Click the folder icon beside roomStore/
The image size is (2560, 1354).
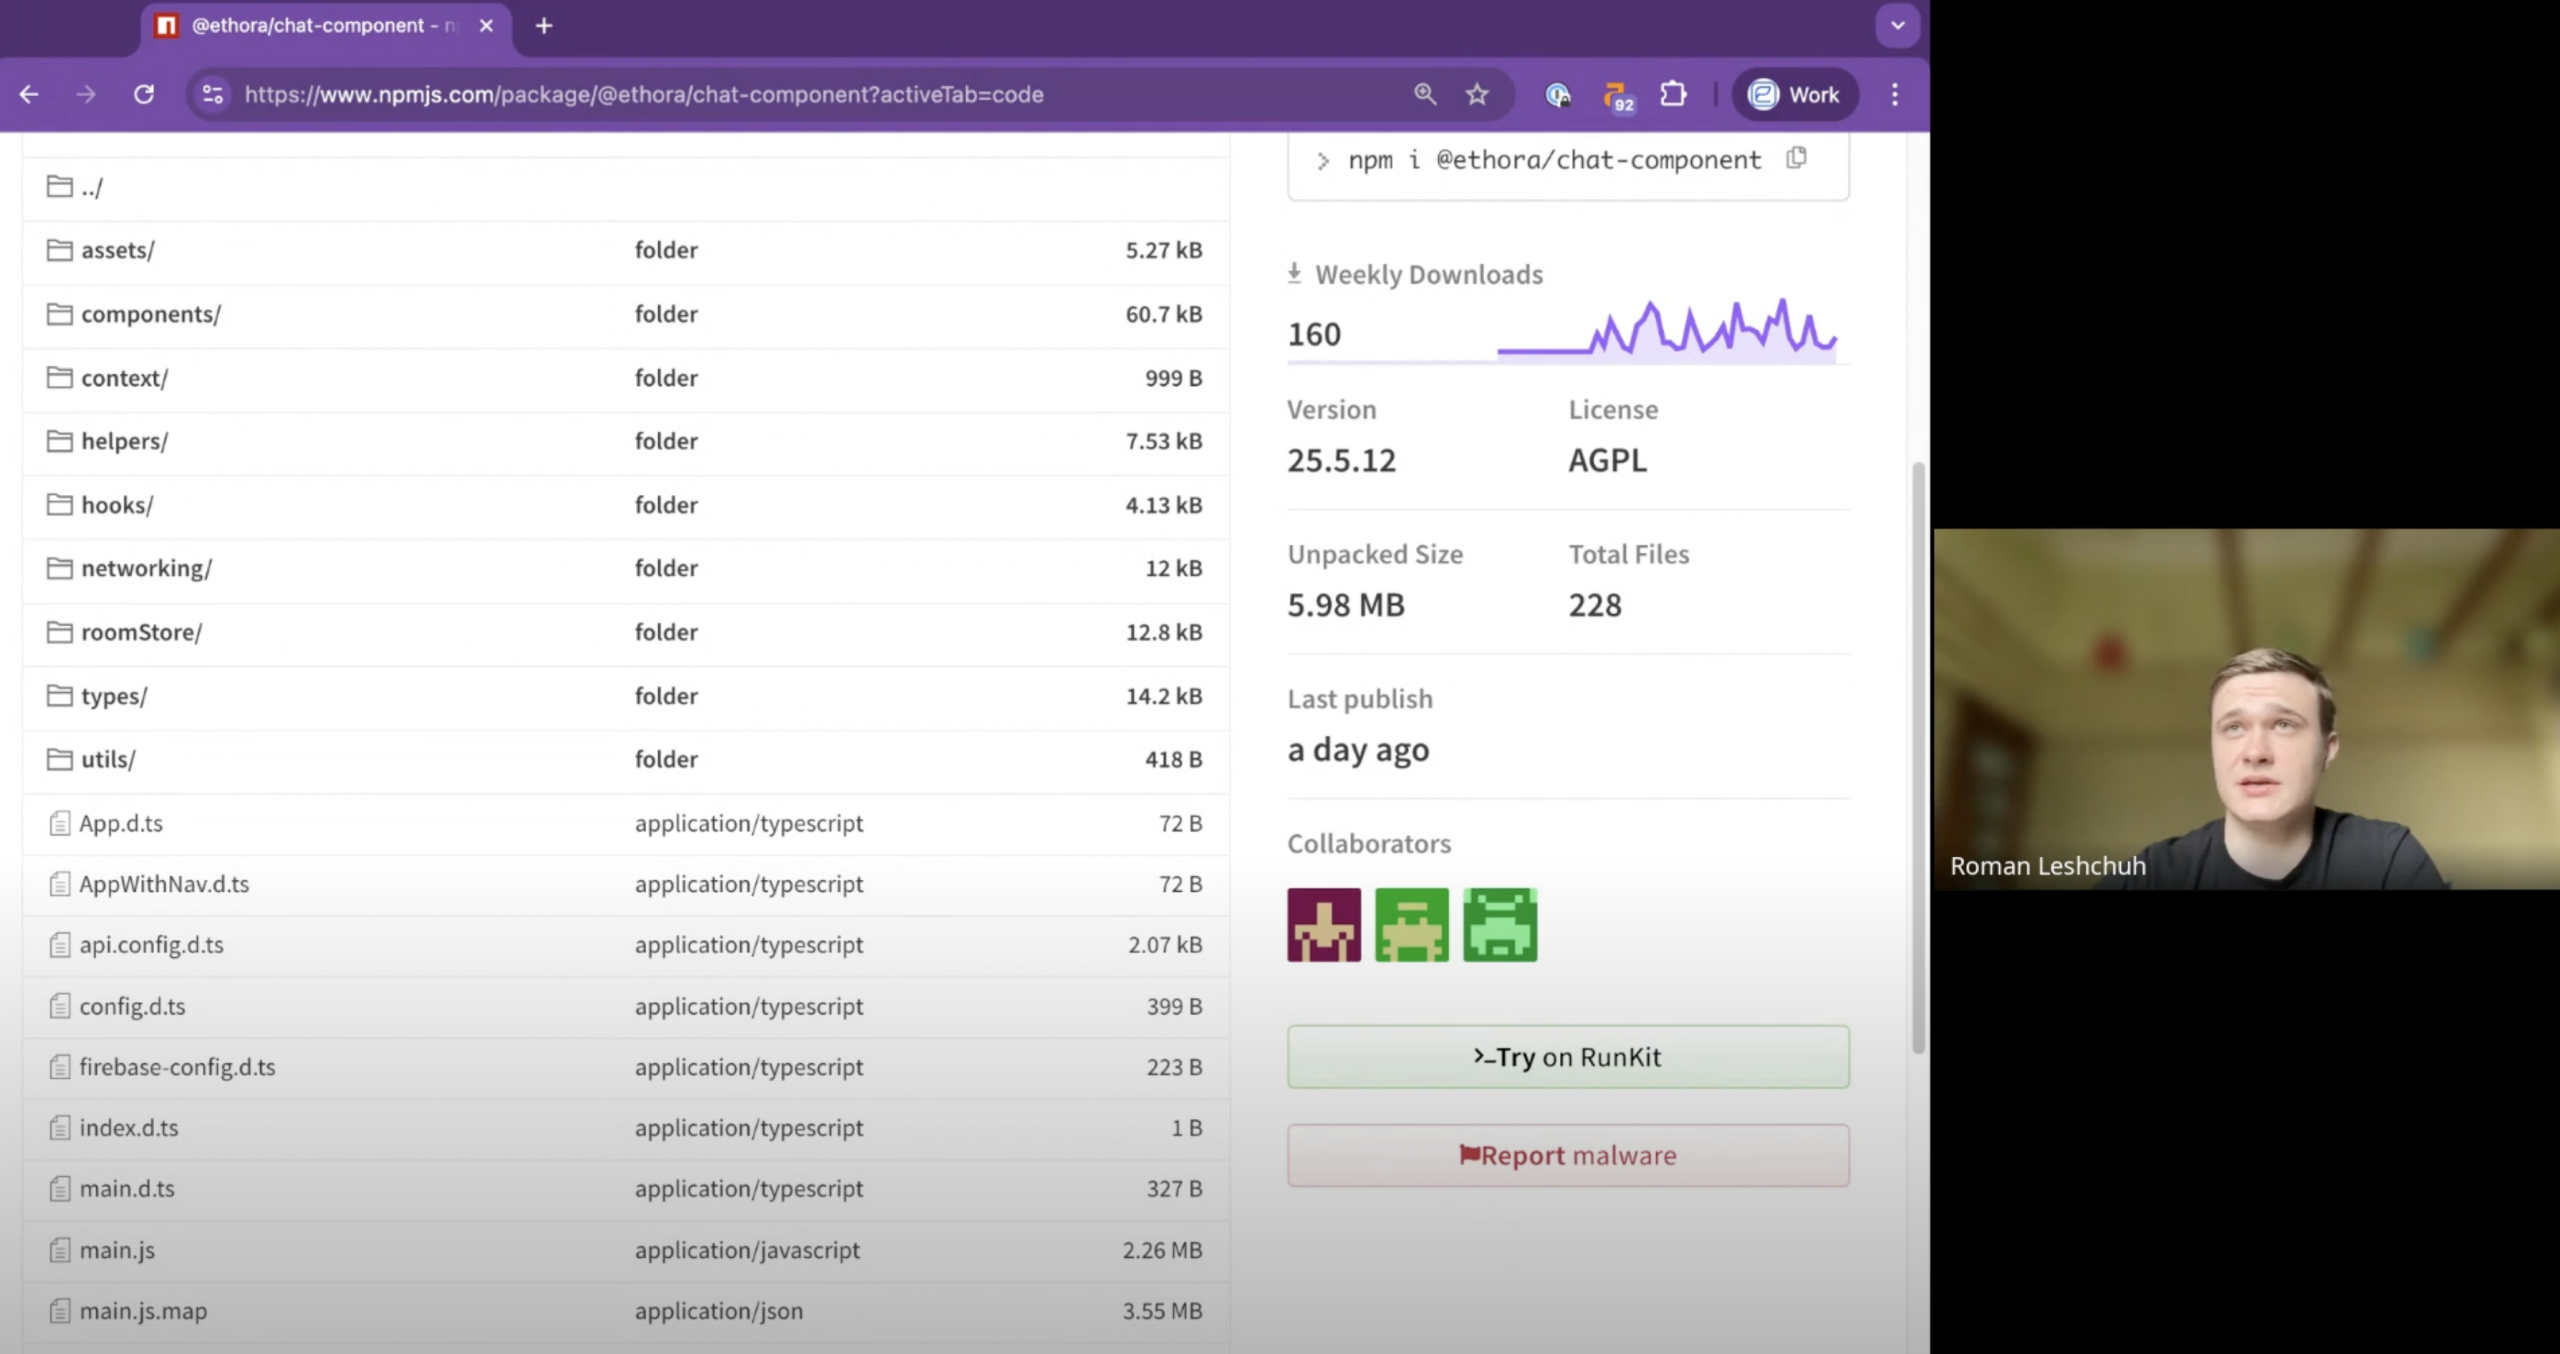click(60, 632)
